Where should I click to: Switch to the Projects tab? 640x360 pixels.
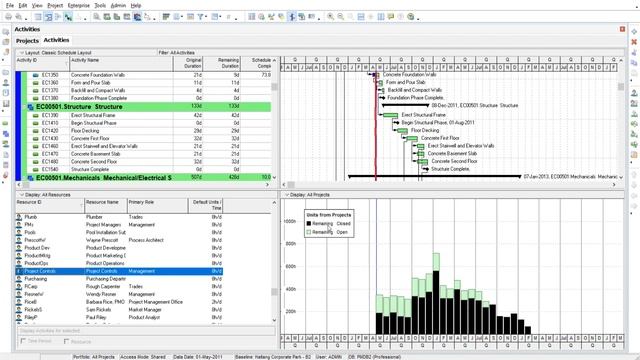coord(27,41)
